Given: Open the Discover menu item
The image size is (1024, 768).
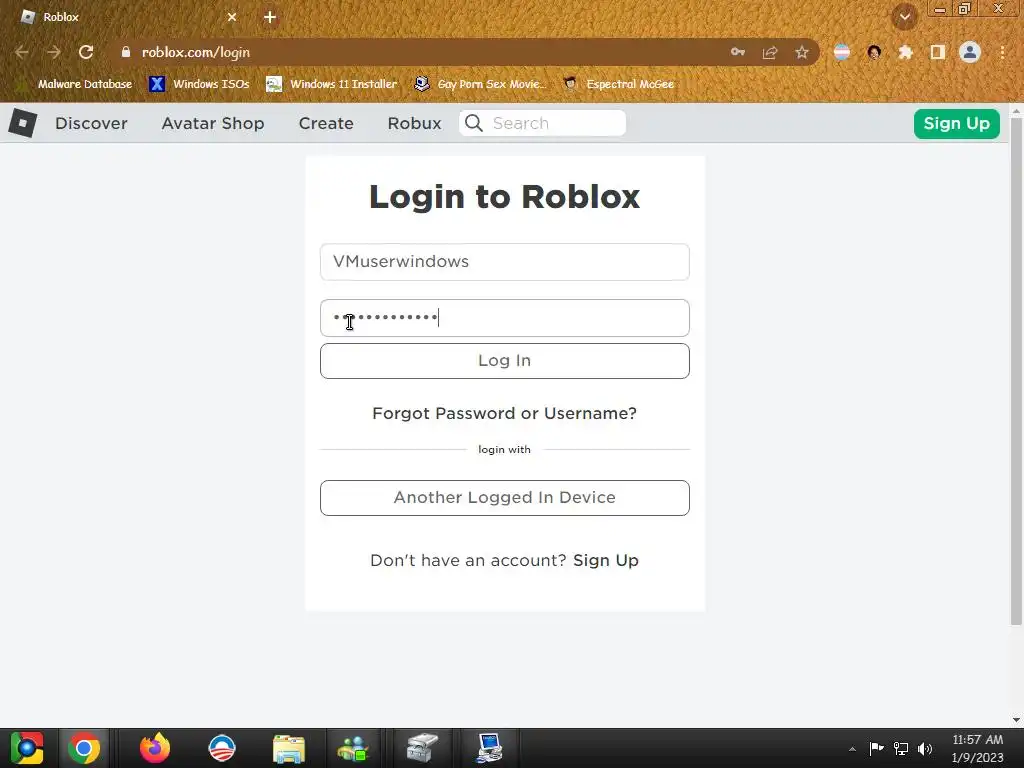Looking at the screenshot, I should pos(91,123).
